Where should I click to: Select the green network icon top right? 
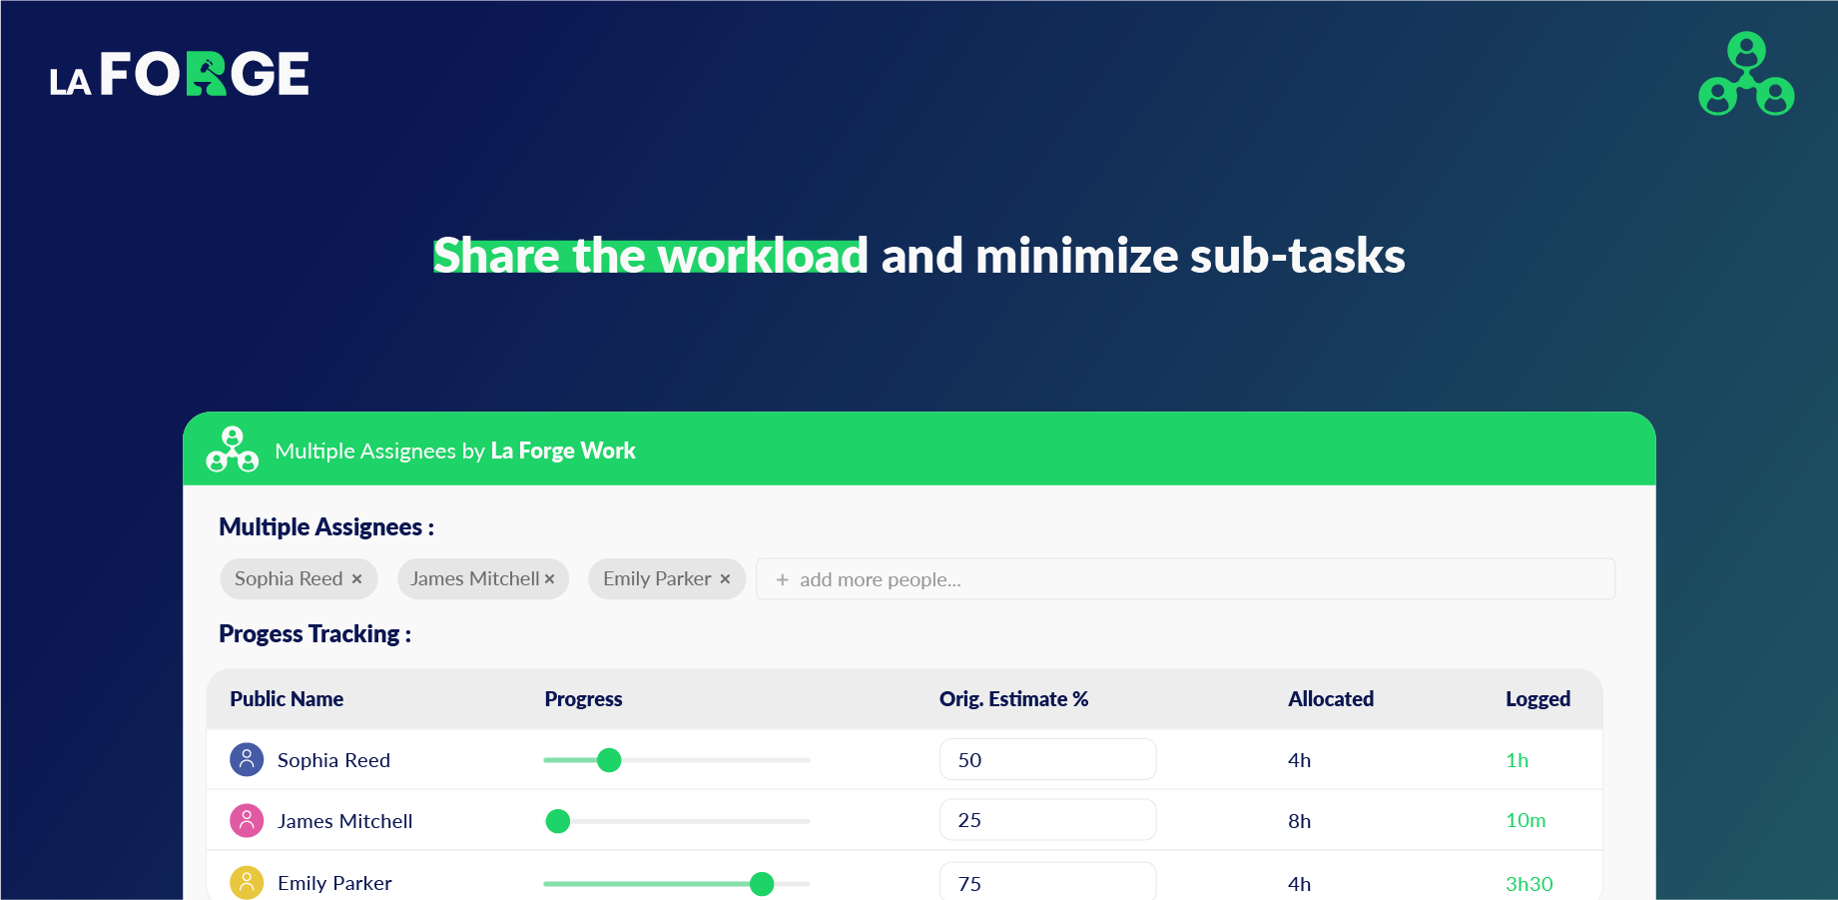tap(1745, 73)
